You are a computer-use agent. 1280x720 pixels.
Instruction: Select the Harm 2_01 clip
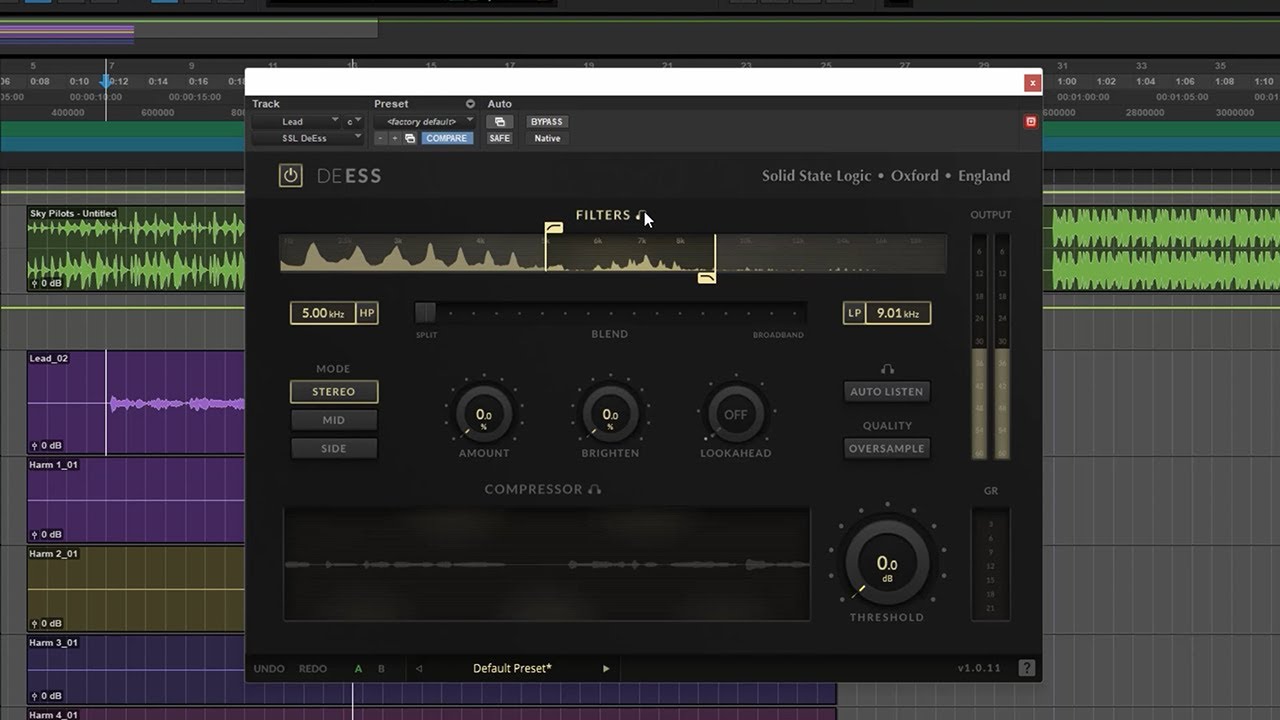pos(136,589)
